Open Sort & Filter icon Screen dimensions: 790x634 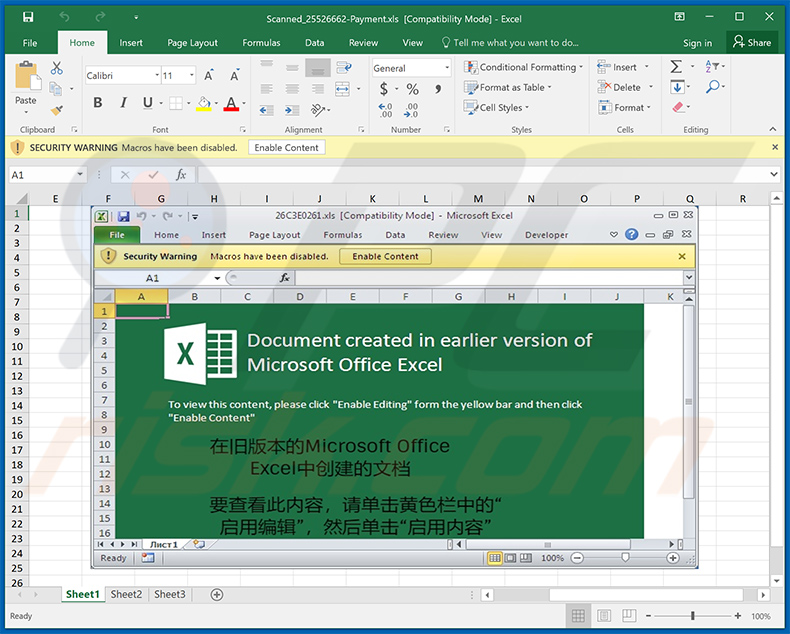711,66
